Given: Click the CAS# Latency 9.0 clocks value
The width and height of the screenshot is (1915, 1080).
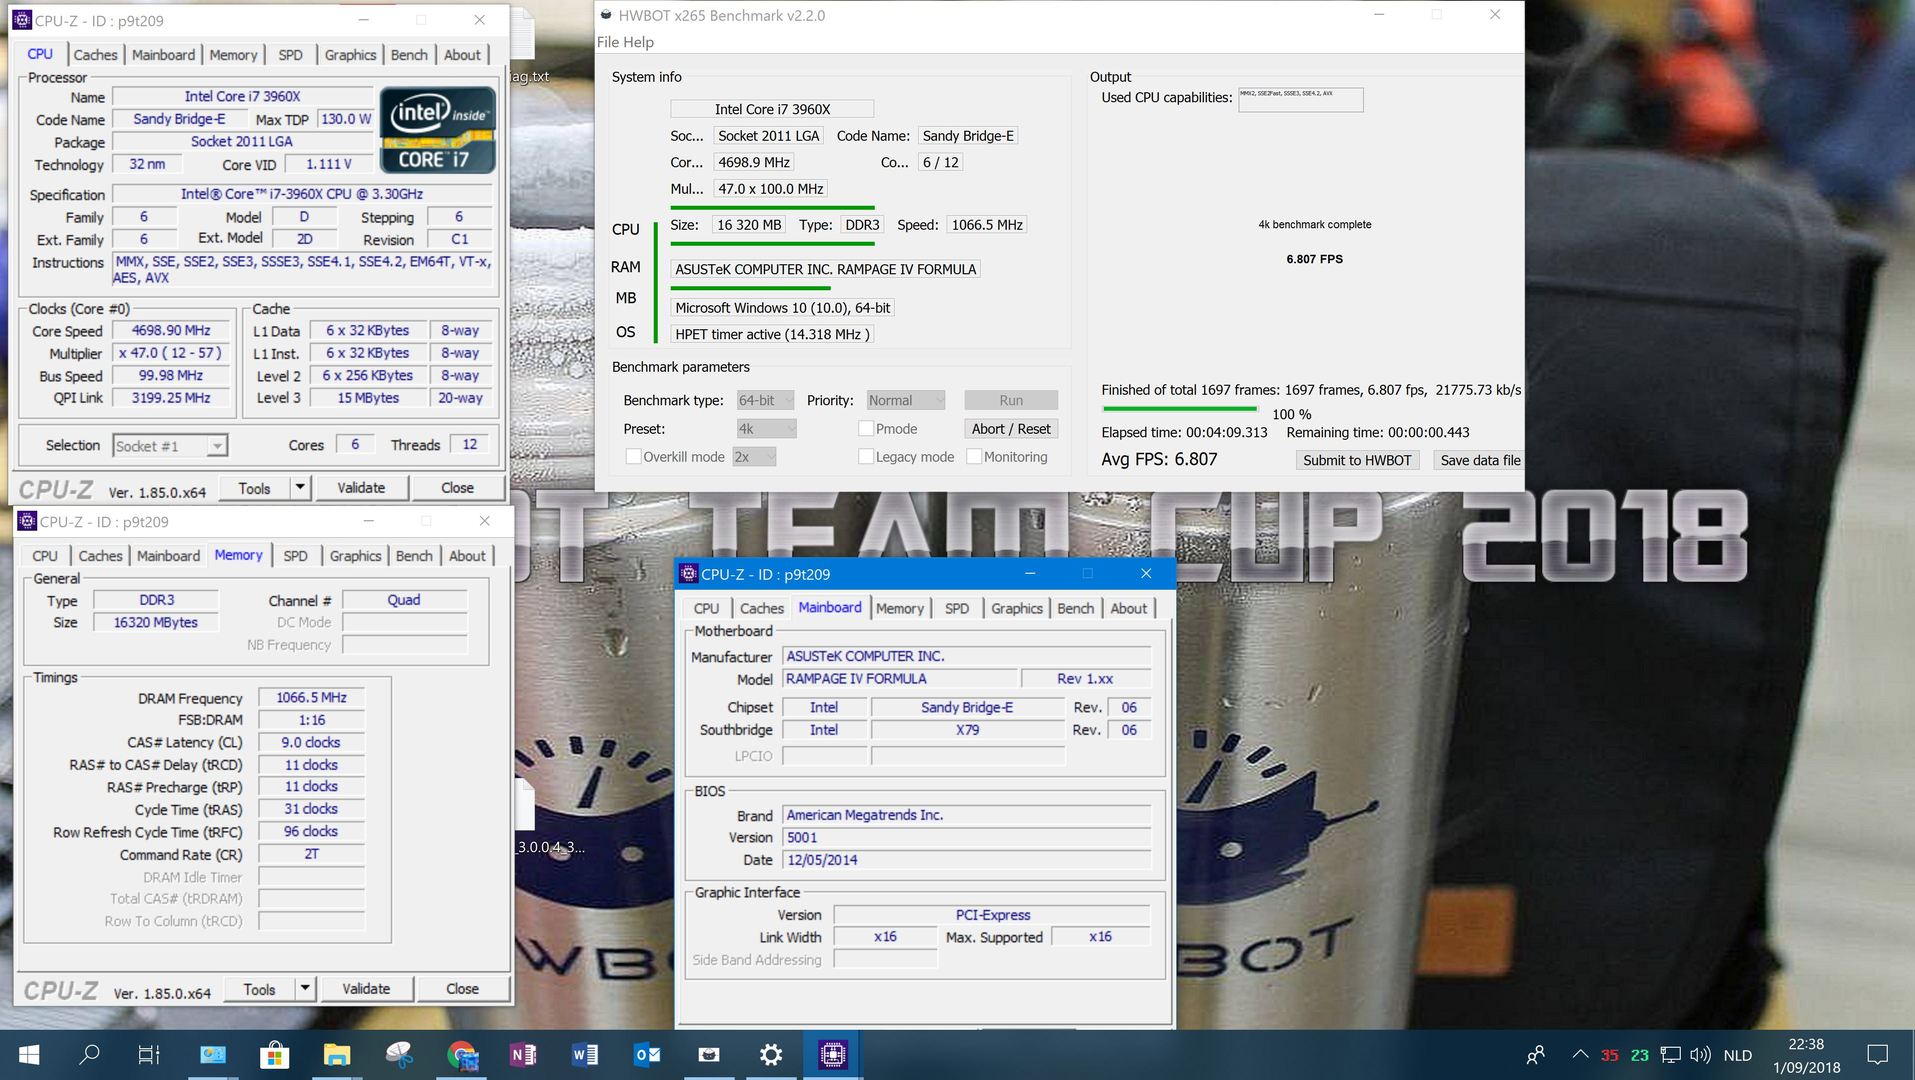Looking at the screenshot, I should tap(311, 743).
